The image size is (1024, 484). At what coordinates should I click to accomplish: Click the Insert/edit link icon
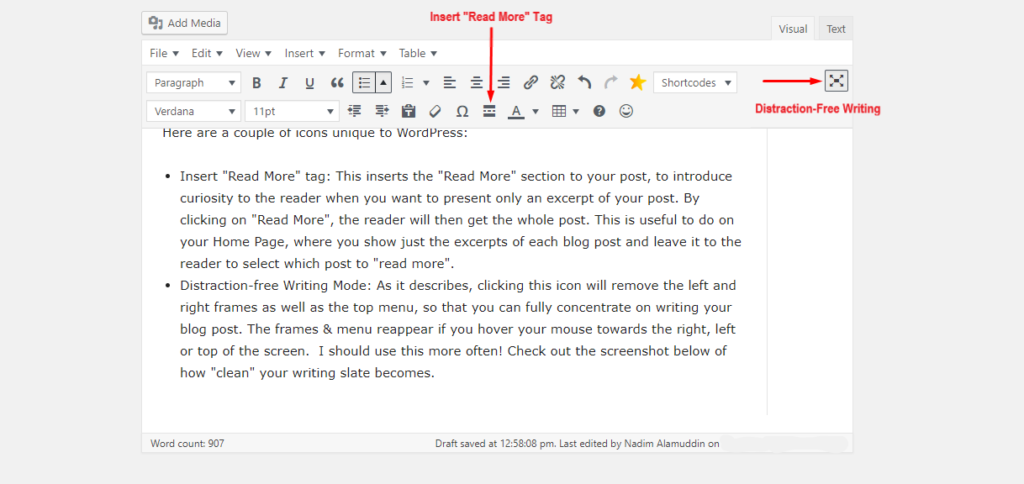(531, 83)
